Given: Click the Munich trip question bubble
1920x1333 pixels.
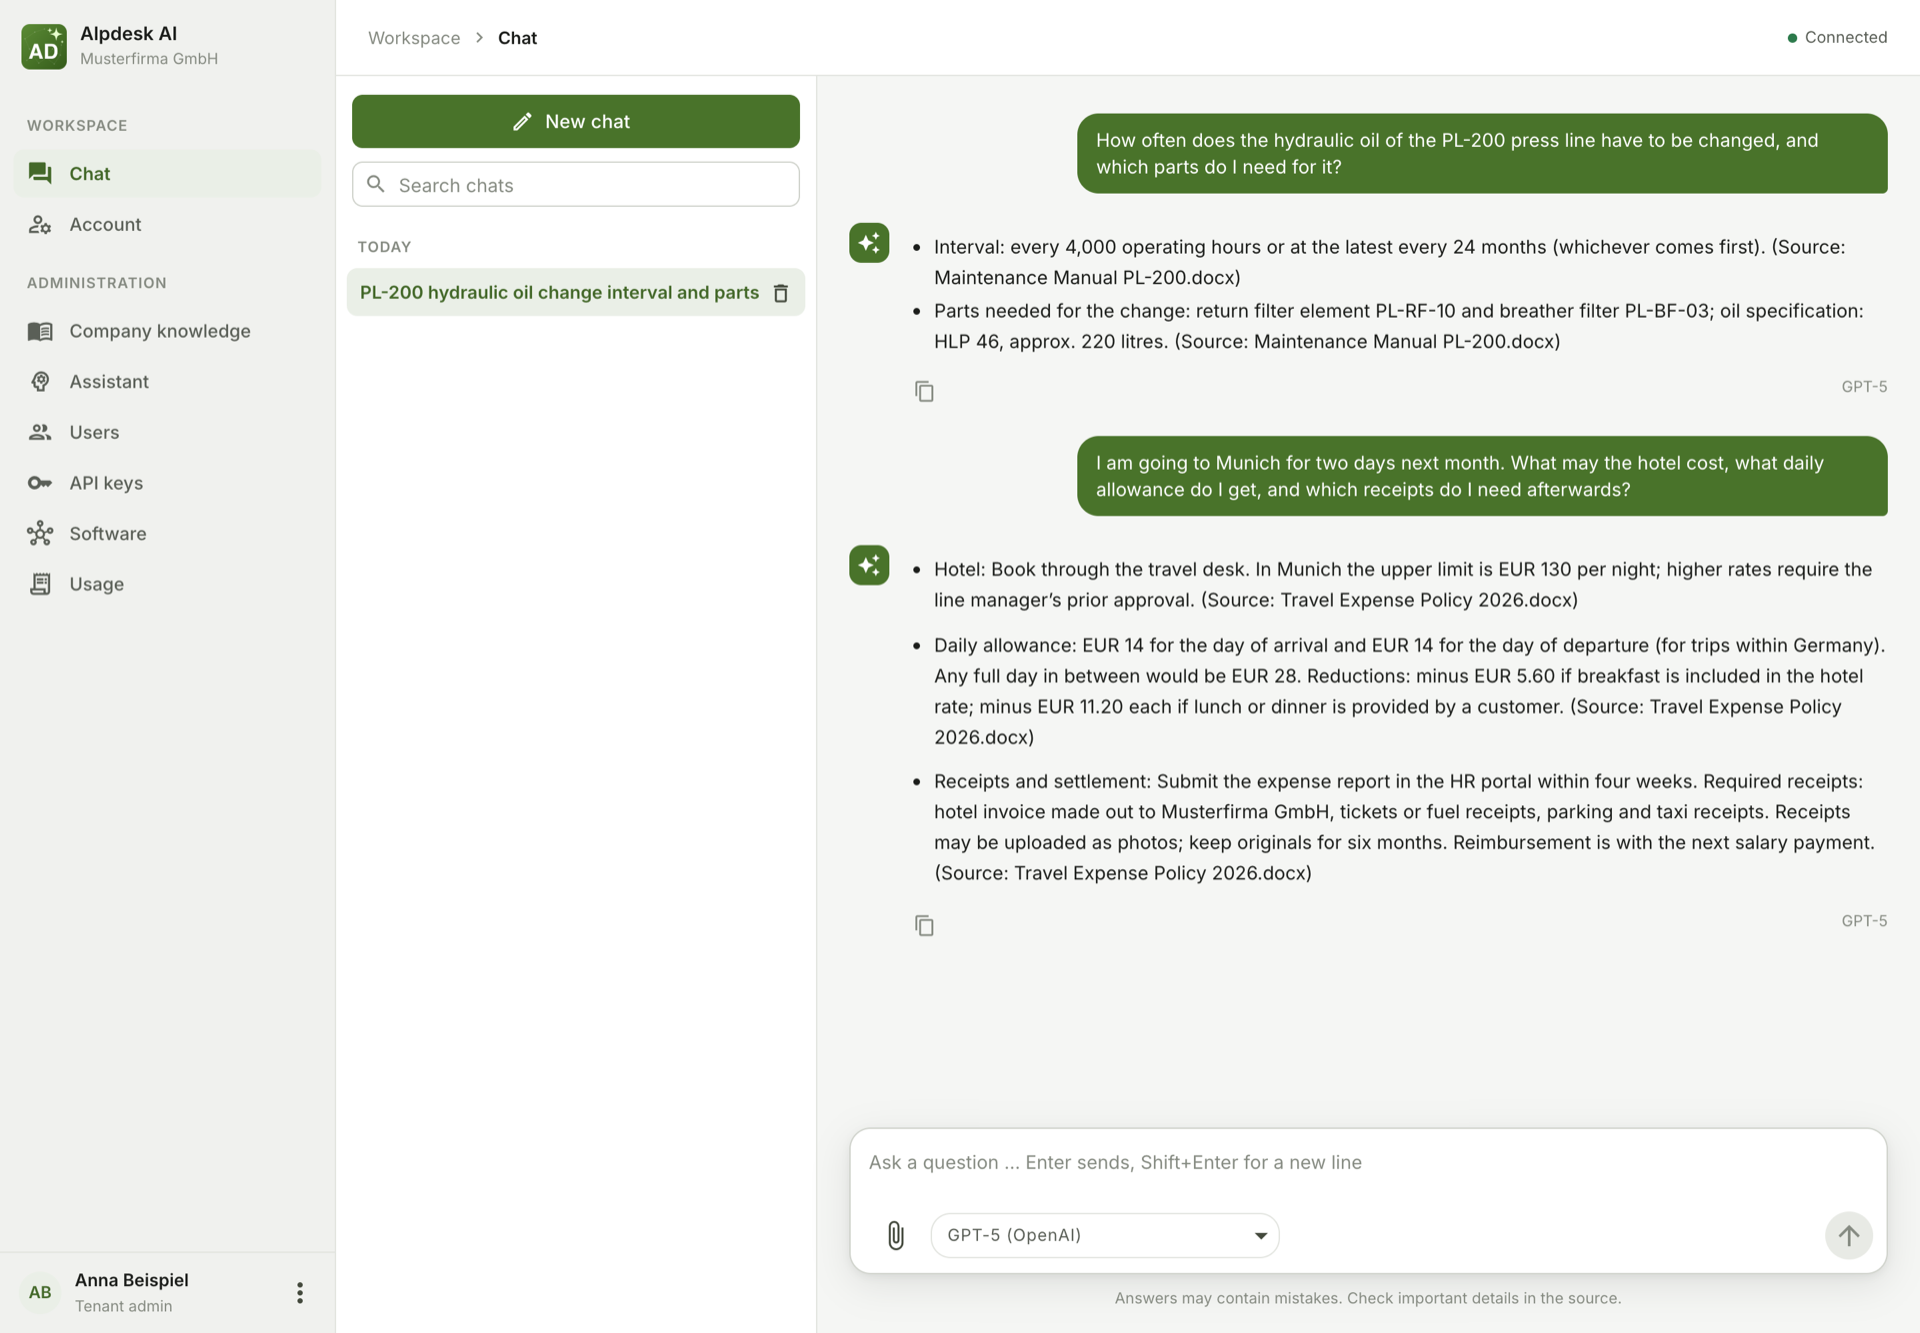Looking at the screenshot, I should click(1482, 476).
